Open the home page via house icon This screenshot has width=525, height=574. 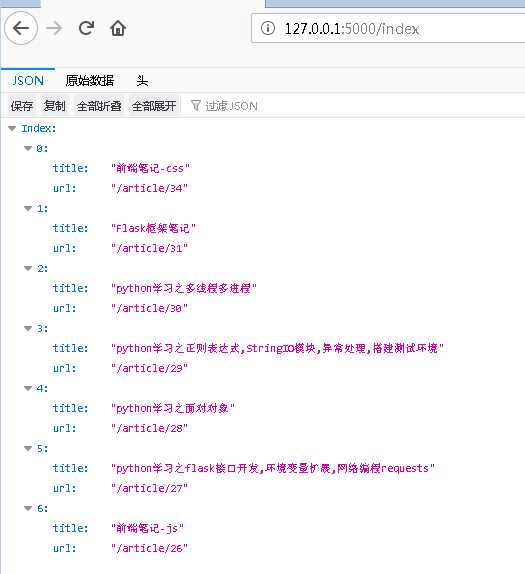point(118,28)
